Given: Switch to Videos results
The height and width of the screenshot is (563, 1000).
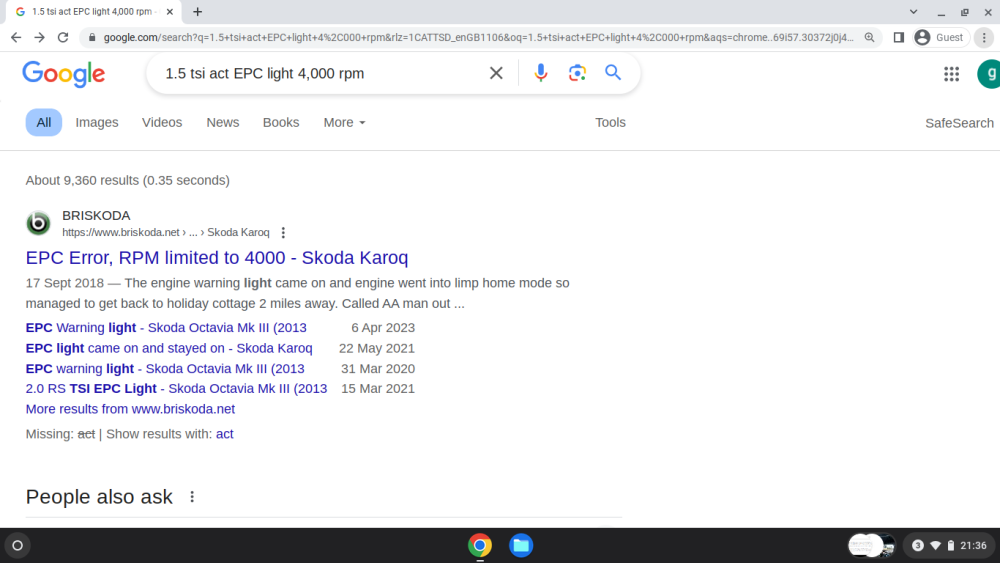Looking at the screenshot, I should point(162,122).
